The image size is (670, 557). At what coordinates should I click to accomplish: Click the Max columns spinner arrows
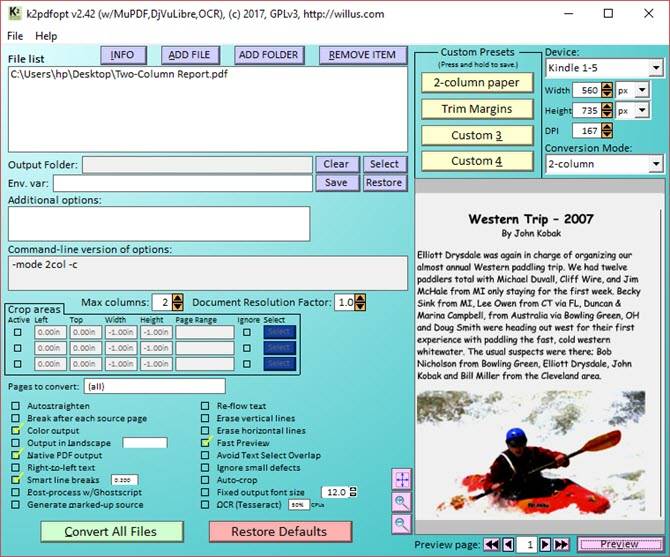tap(178, 302)
